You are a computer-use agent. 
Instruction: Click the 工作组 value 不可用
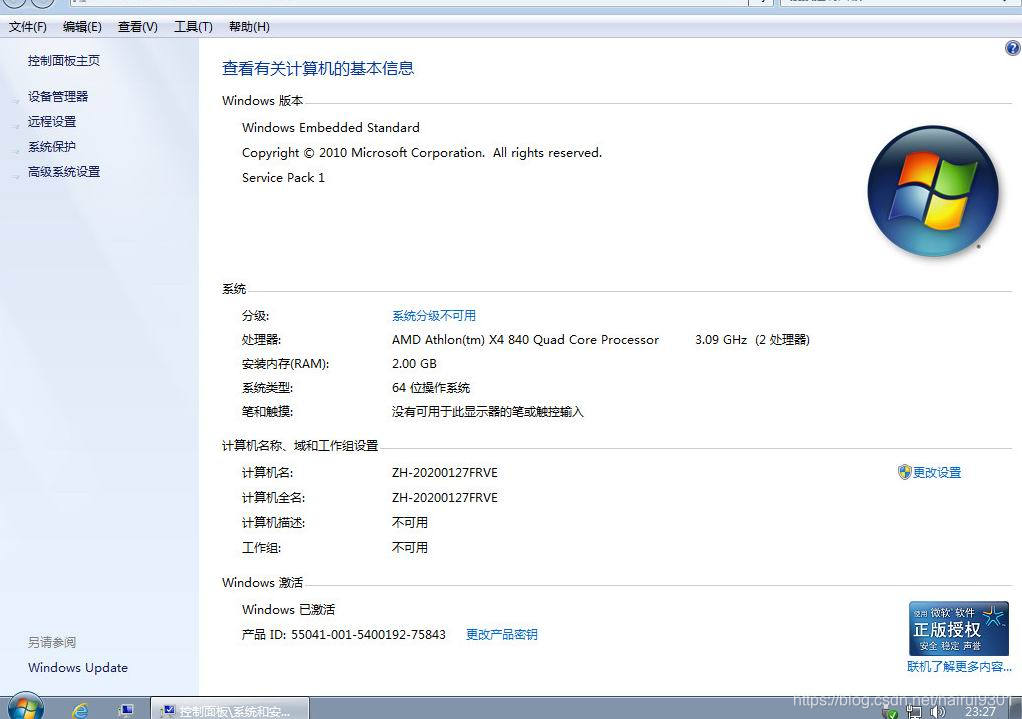point(409,548)
